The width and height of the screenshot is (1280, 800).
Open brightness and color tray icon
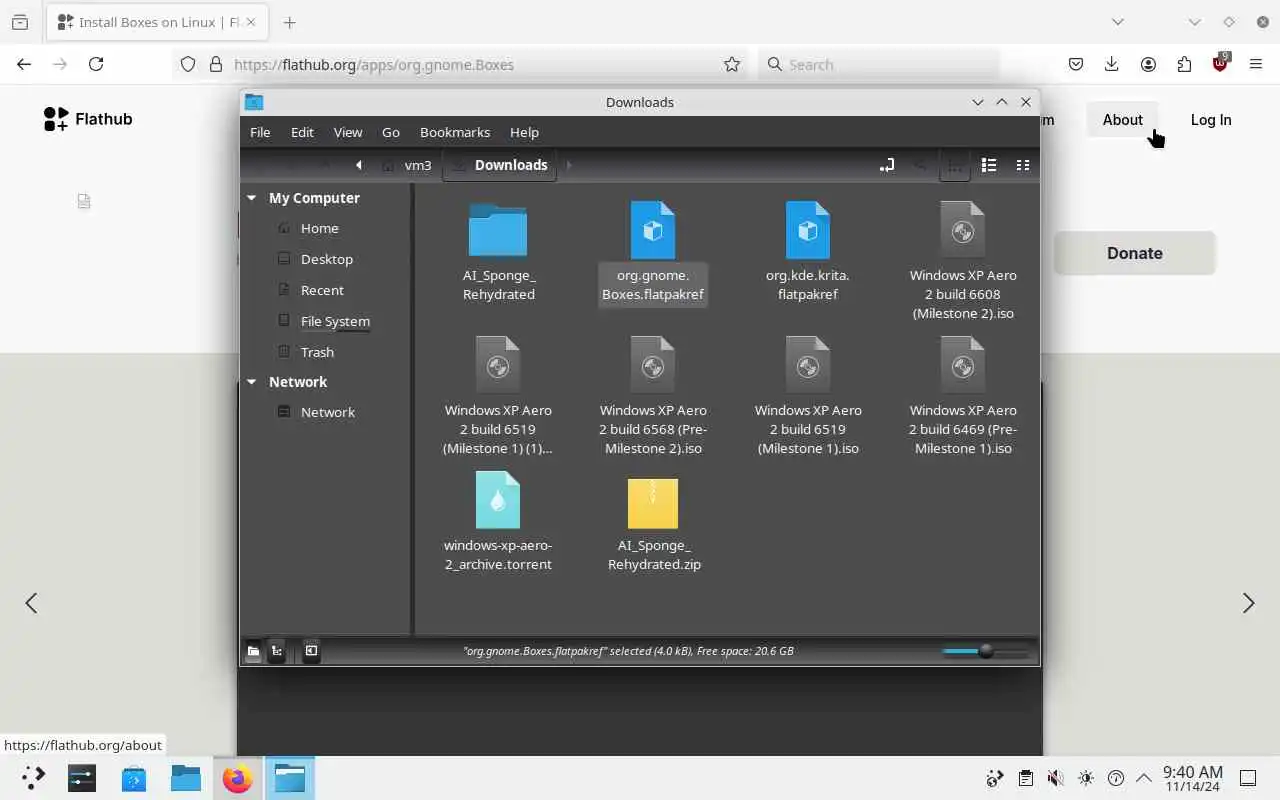pyautogui.click(x=1086, y=778)
